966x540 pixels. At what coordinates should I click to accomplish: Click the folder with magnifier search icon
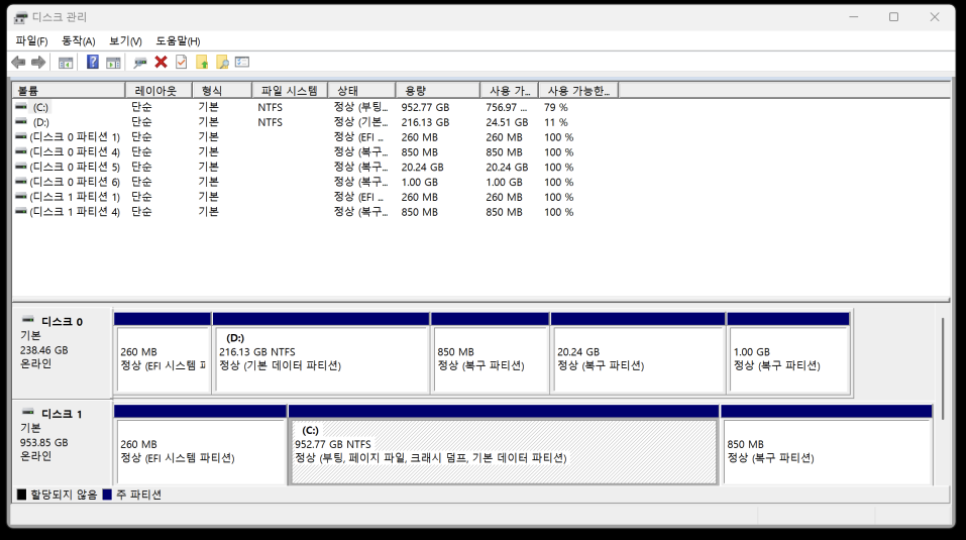pos(222,62)
